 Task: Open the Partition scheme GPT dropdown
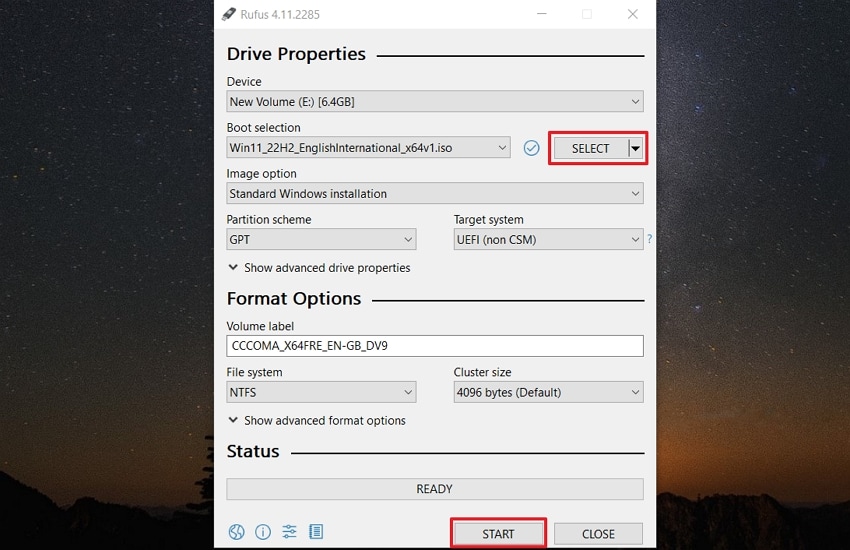coord(321,240)
